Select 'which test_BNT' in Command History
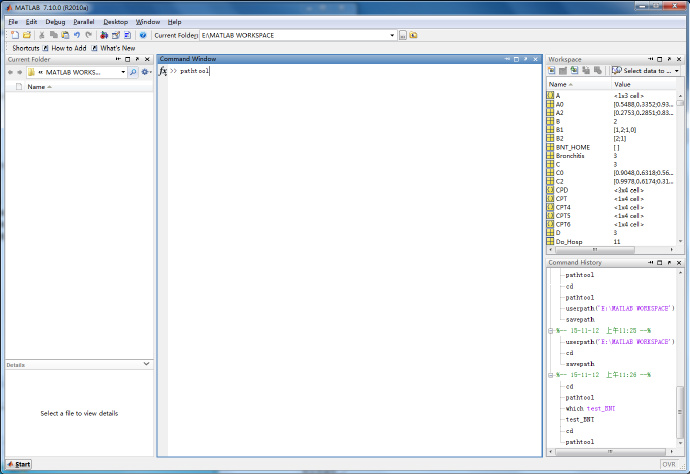The height and width of the screenshot is (474, 690). coord(590,408)
